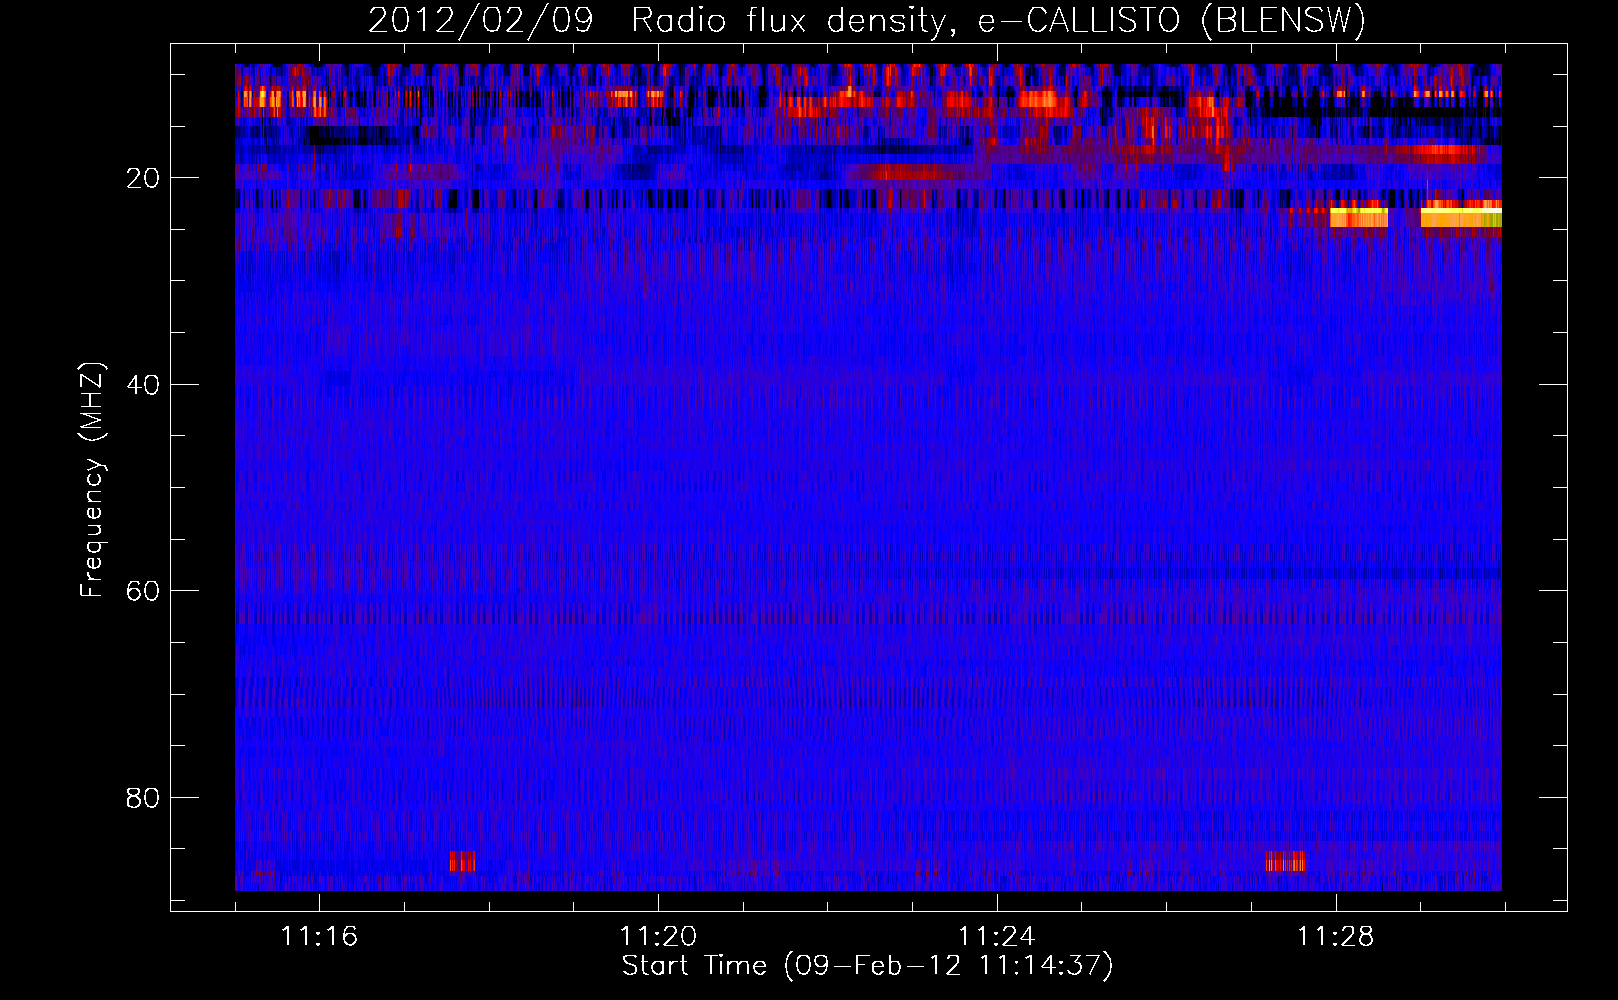
Task: Click the 60 MHz frequency tick label
Action: pos(143,591)
